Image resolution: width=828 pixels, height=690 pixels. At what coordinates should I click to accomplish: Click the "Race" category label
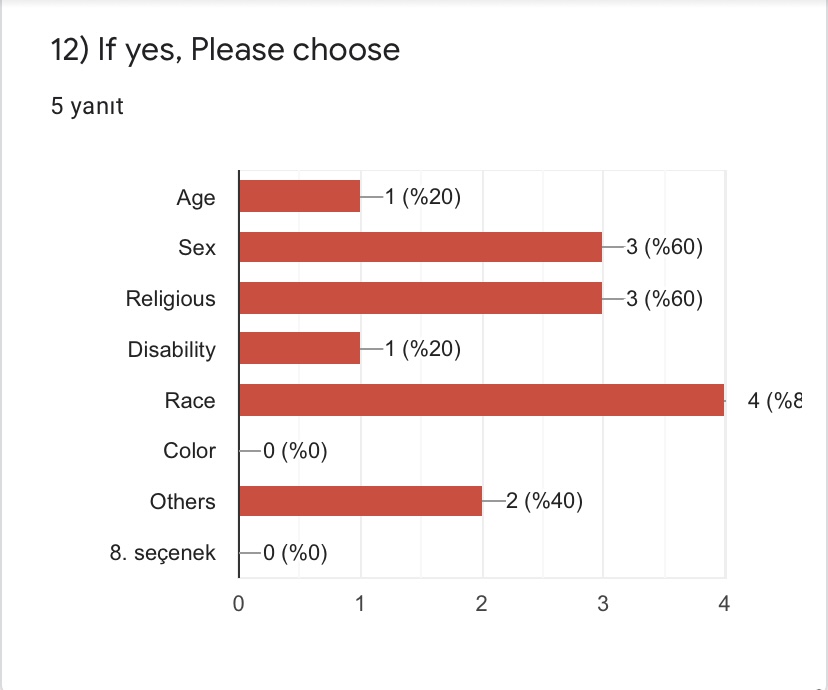click(191, 400)
